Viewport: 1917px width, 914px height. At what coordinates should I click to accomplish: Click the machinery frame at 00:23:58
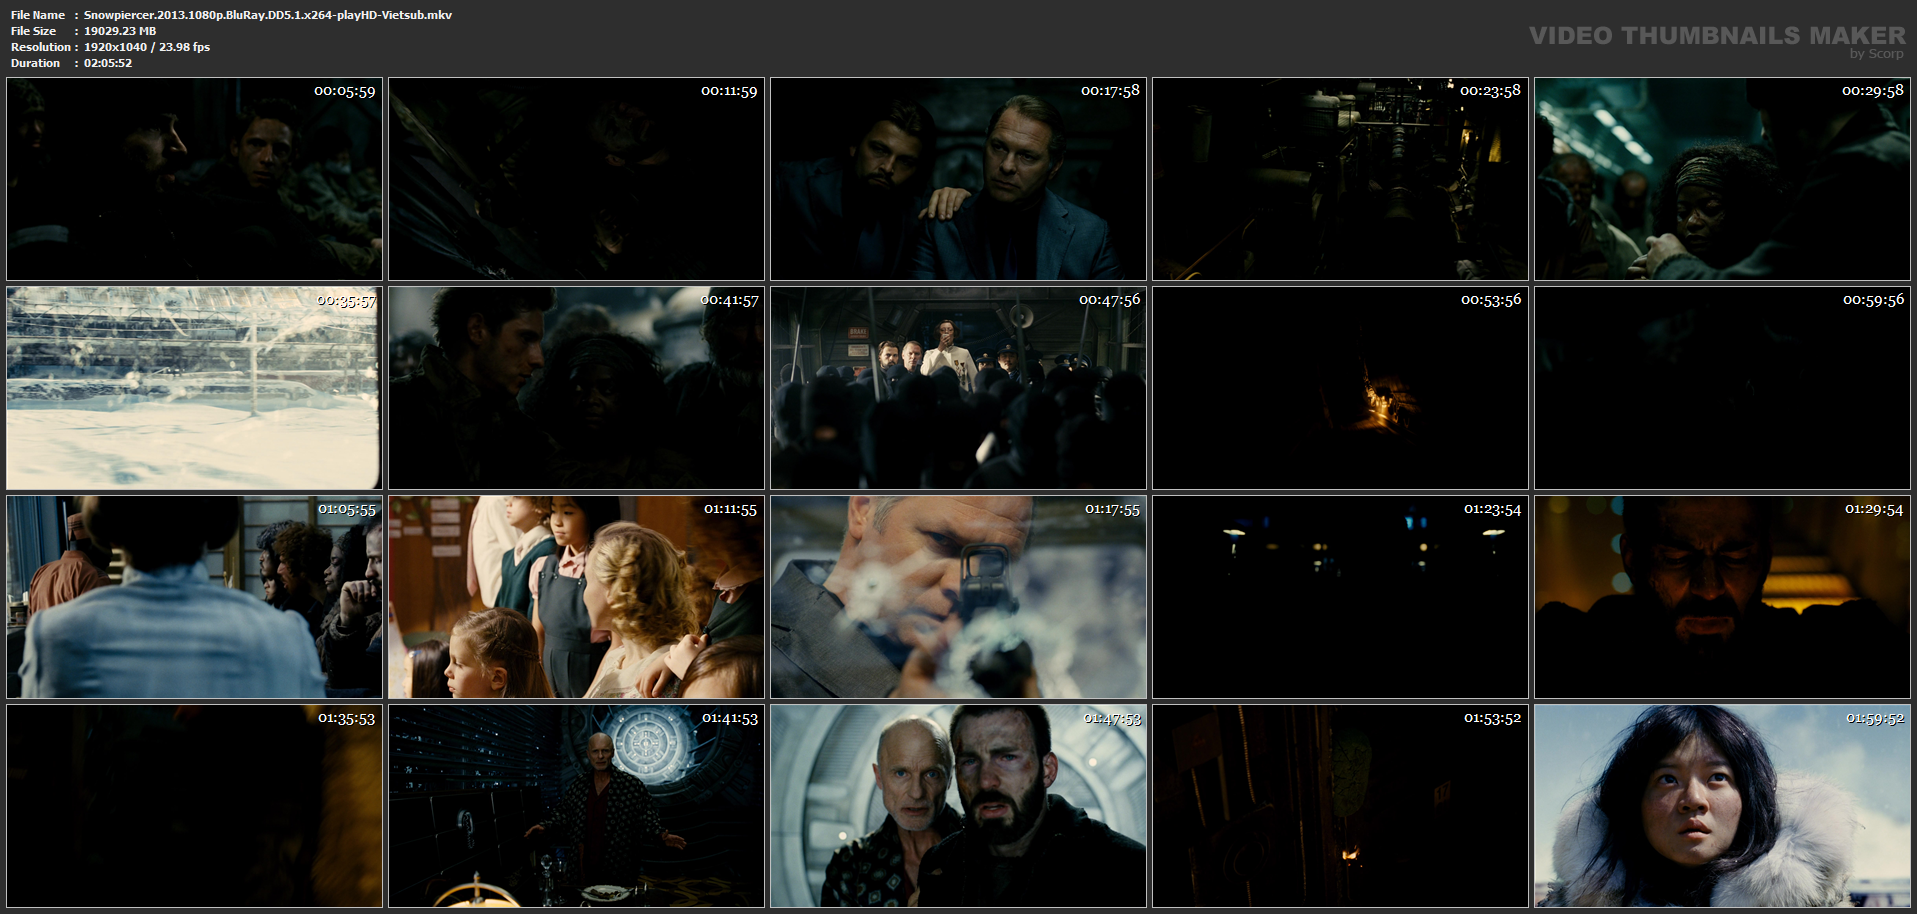click(1340, 179)
